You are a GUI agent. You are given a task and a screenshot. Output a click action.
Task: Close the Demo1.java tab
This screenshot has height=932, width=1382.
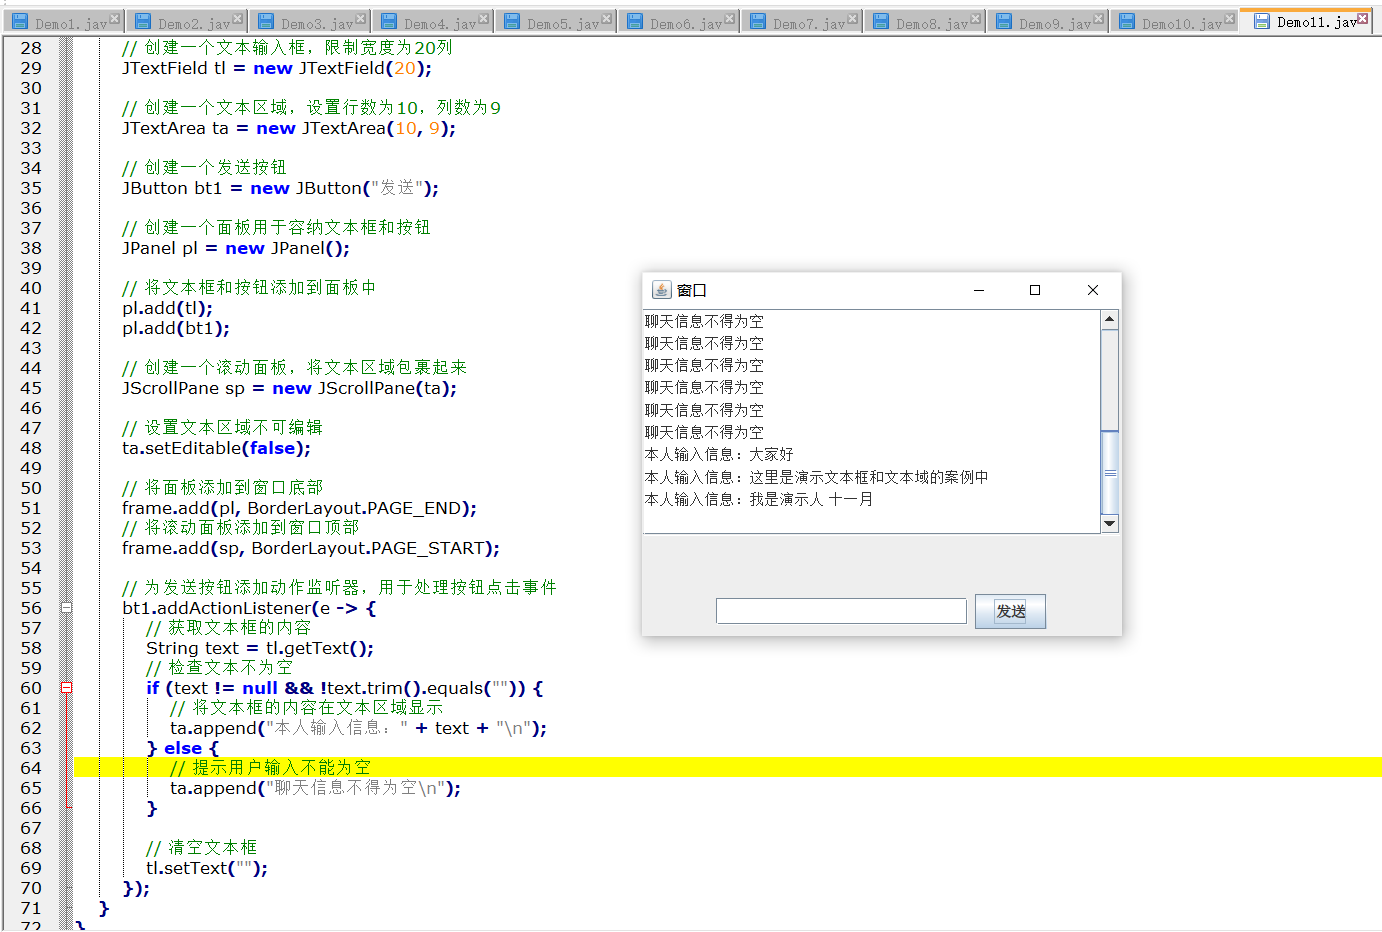coord(115,19)
